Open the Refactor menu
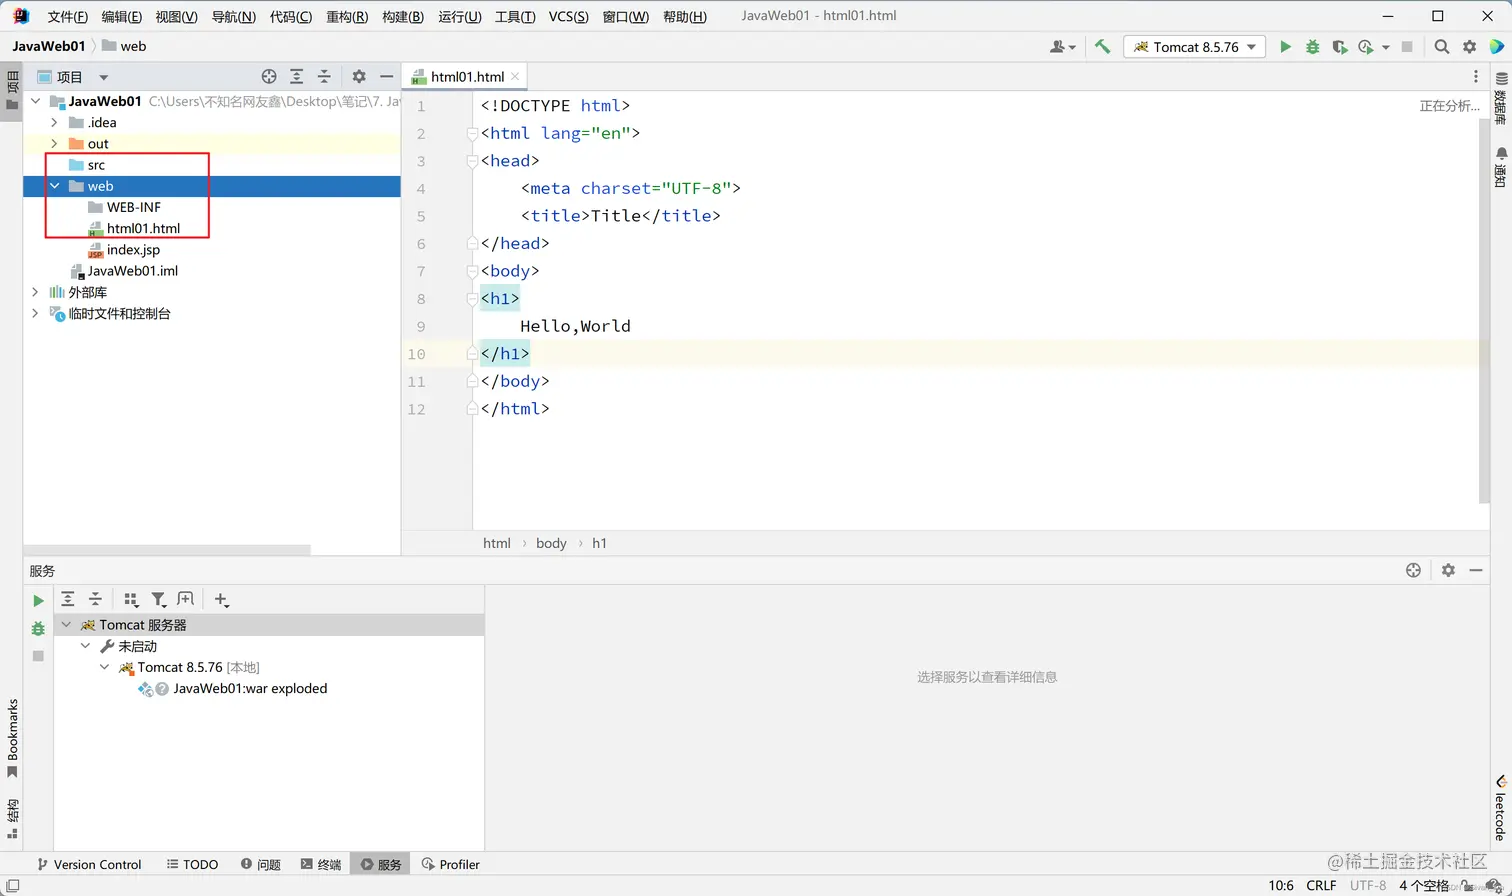The image size is (1512, 896). click(347, 17)
